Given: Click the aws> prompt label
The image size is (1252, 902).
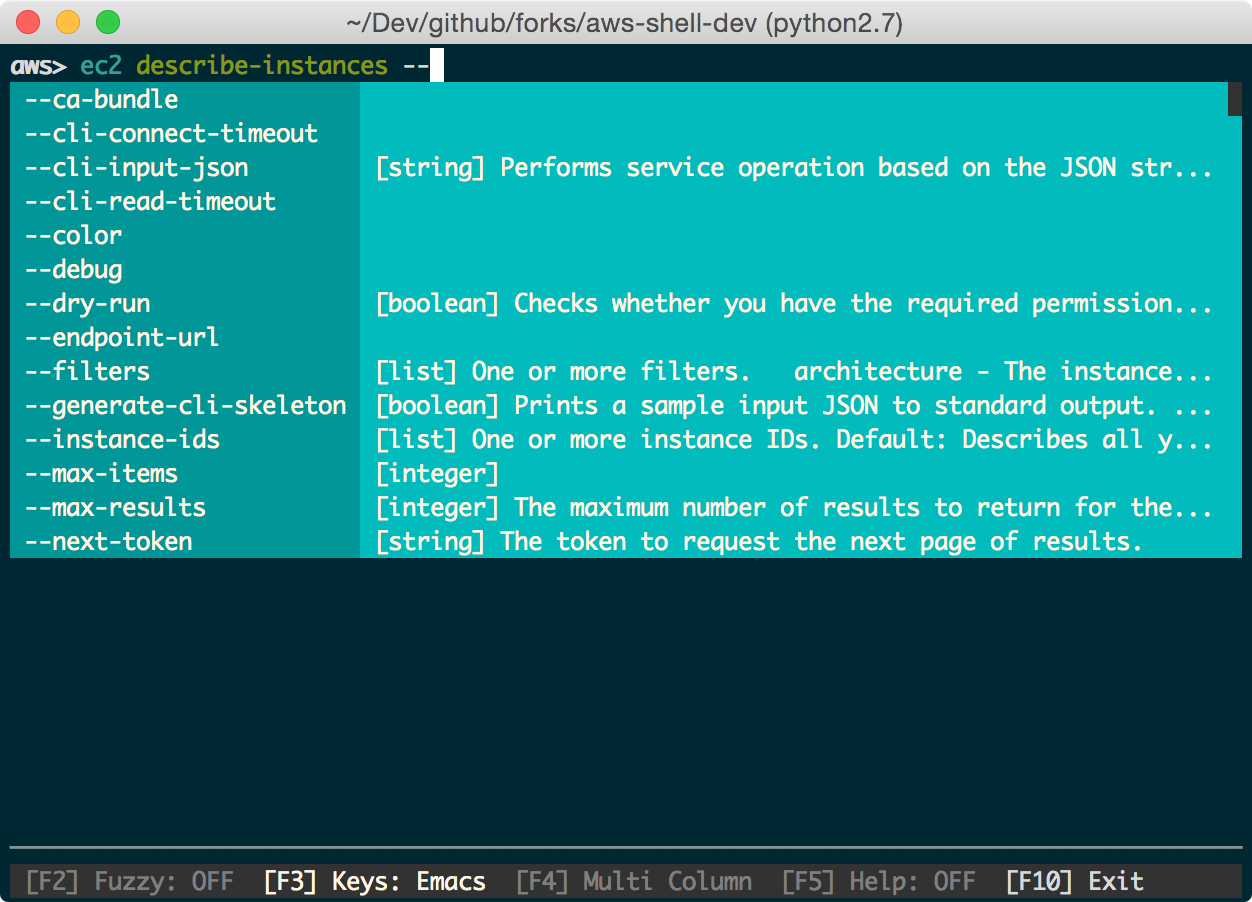Looking at the screenshot, I should point(38,67).
